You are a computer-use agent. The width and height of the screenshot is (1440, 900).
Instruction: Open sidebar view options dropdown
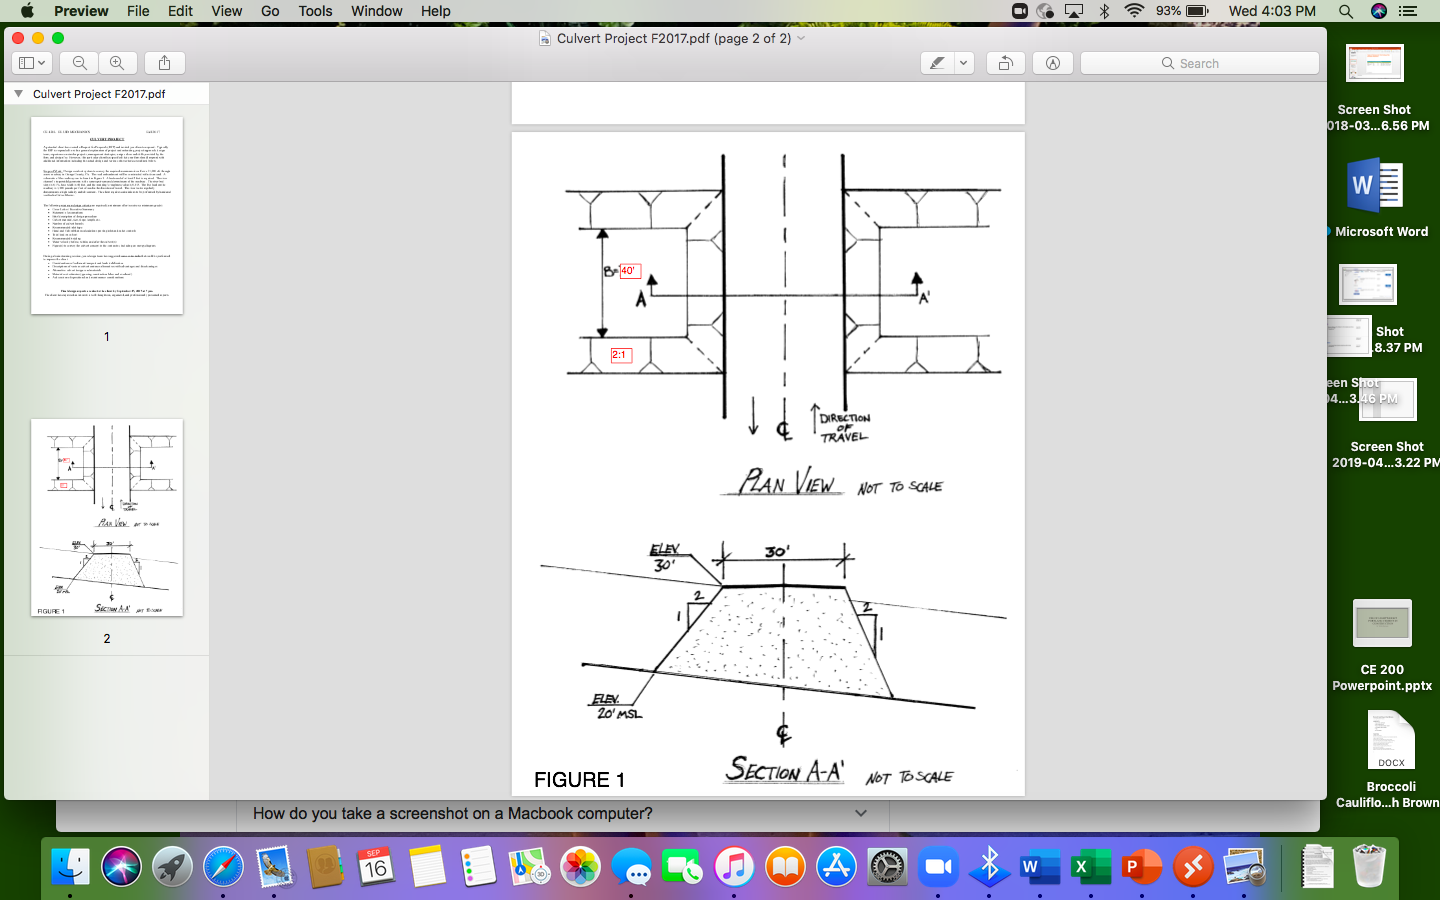[x=31, y=63]
